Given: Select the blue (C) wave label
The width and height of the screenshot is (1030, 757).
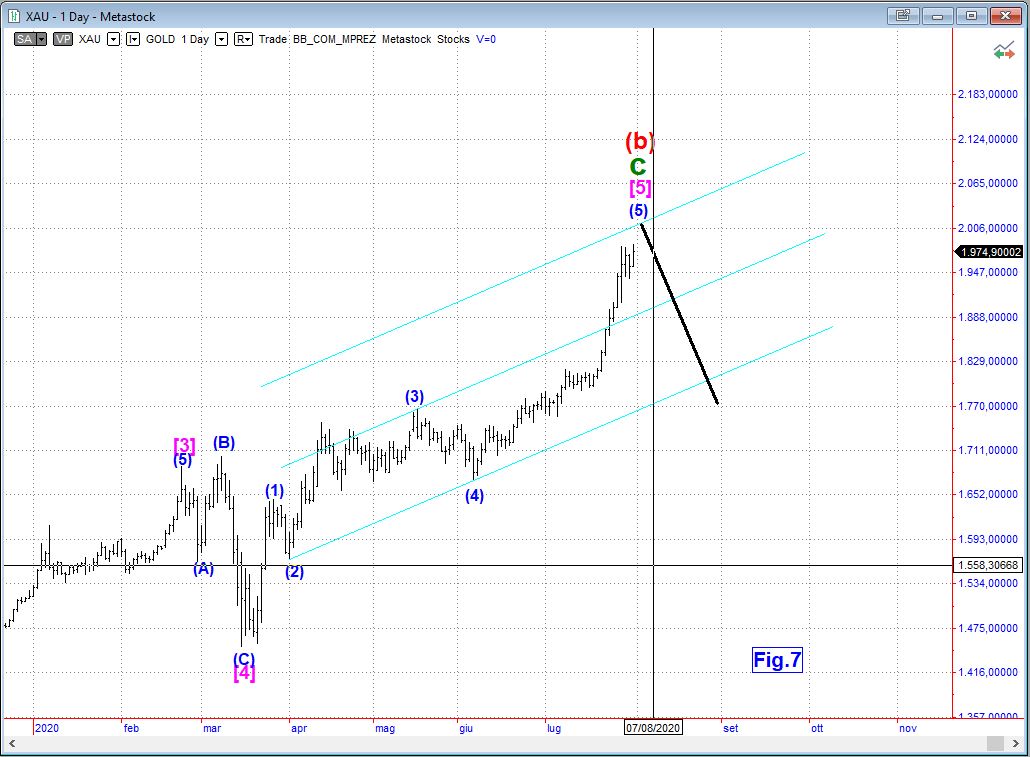Looking at the screenshot, I should [244, 658].
